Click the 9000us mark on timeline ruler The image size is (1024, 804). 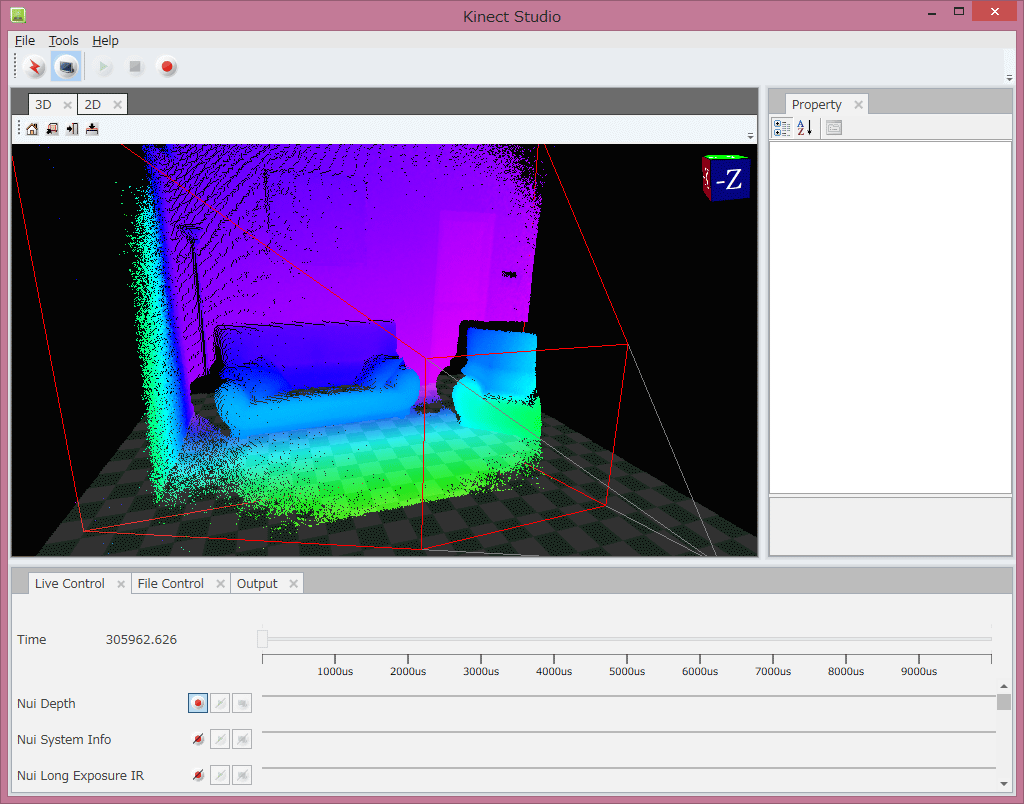(919, 671)
